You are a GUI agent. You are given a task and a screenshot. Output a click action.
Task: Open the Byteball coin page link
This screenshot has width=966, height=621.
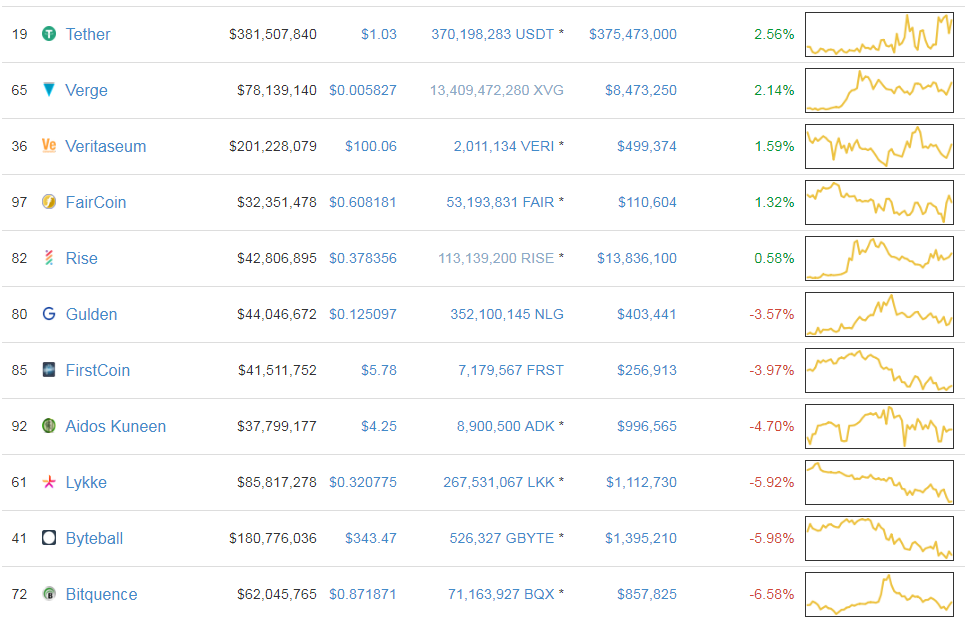tap(94, 539)
